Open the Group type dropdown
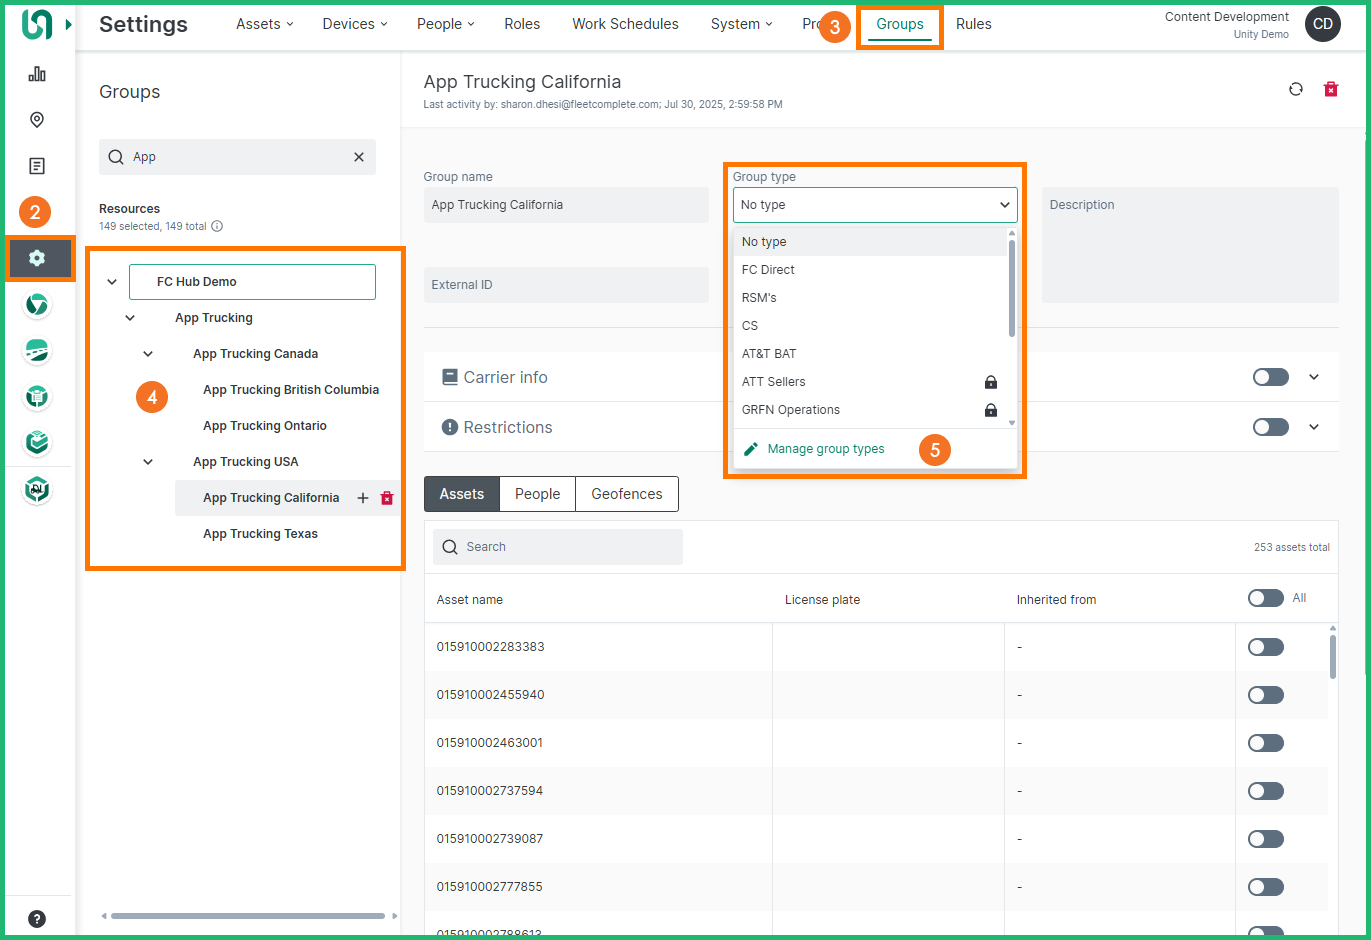The image size is (1371, 940). coord(875,205)
